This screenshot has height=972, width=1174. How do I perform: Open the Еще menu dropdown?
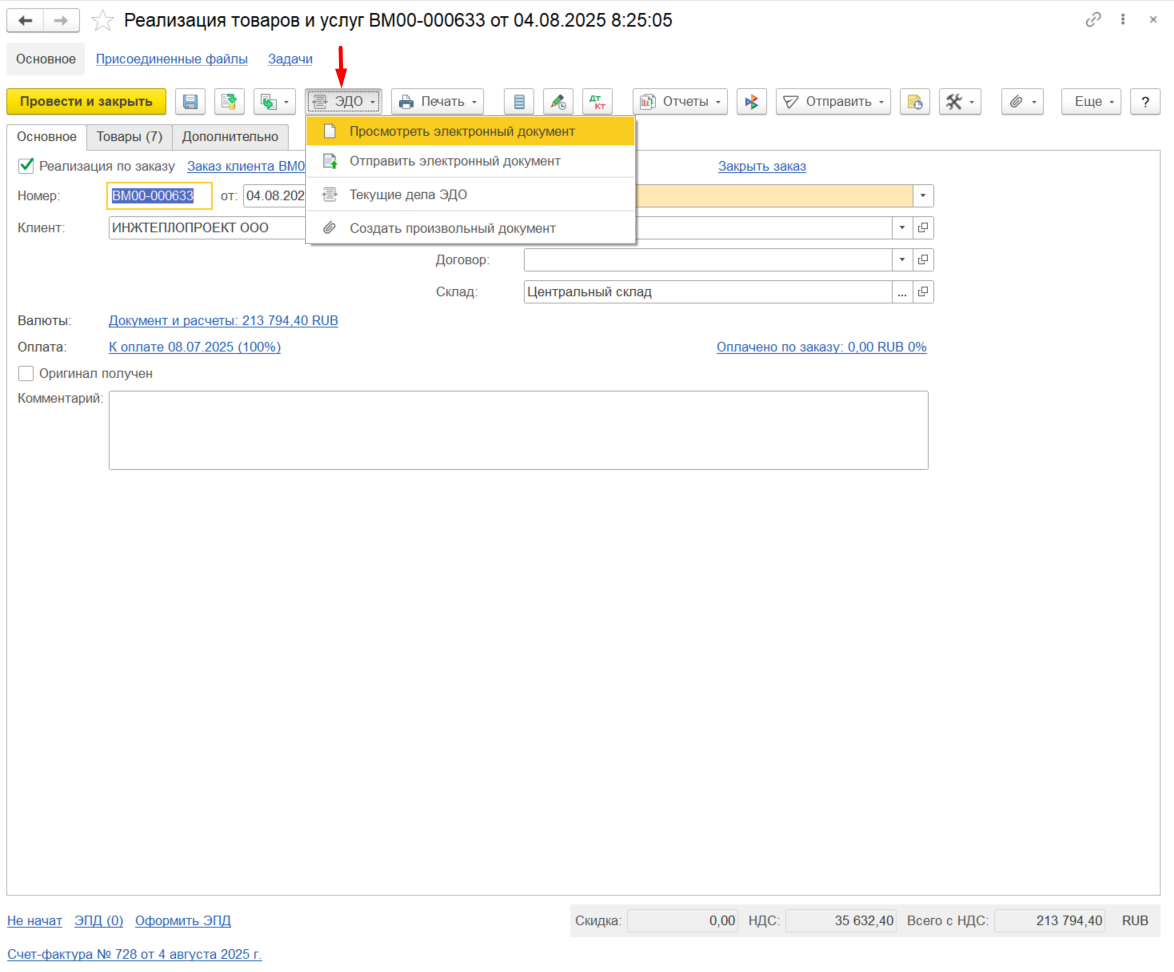(x=1091, y=102)
